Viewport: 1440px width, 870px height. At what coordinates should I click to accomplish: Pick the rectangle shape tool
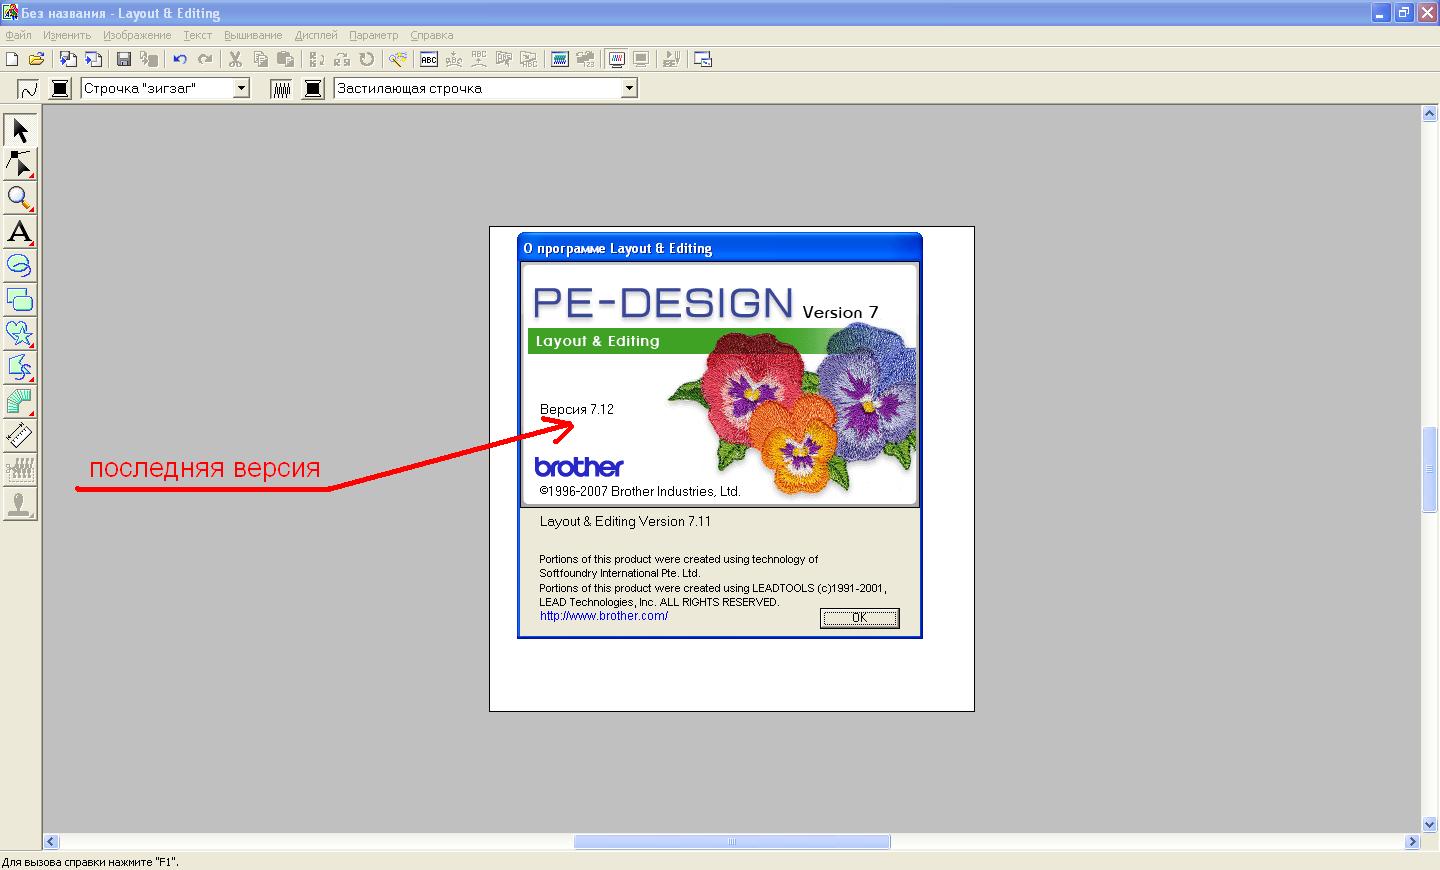point(20,300)
